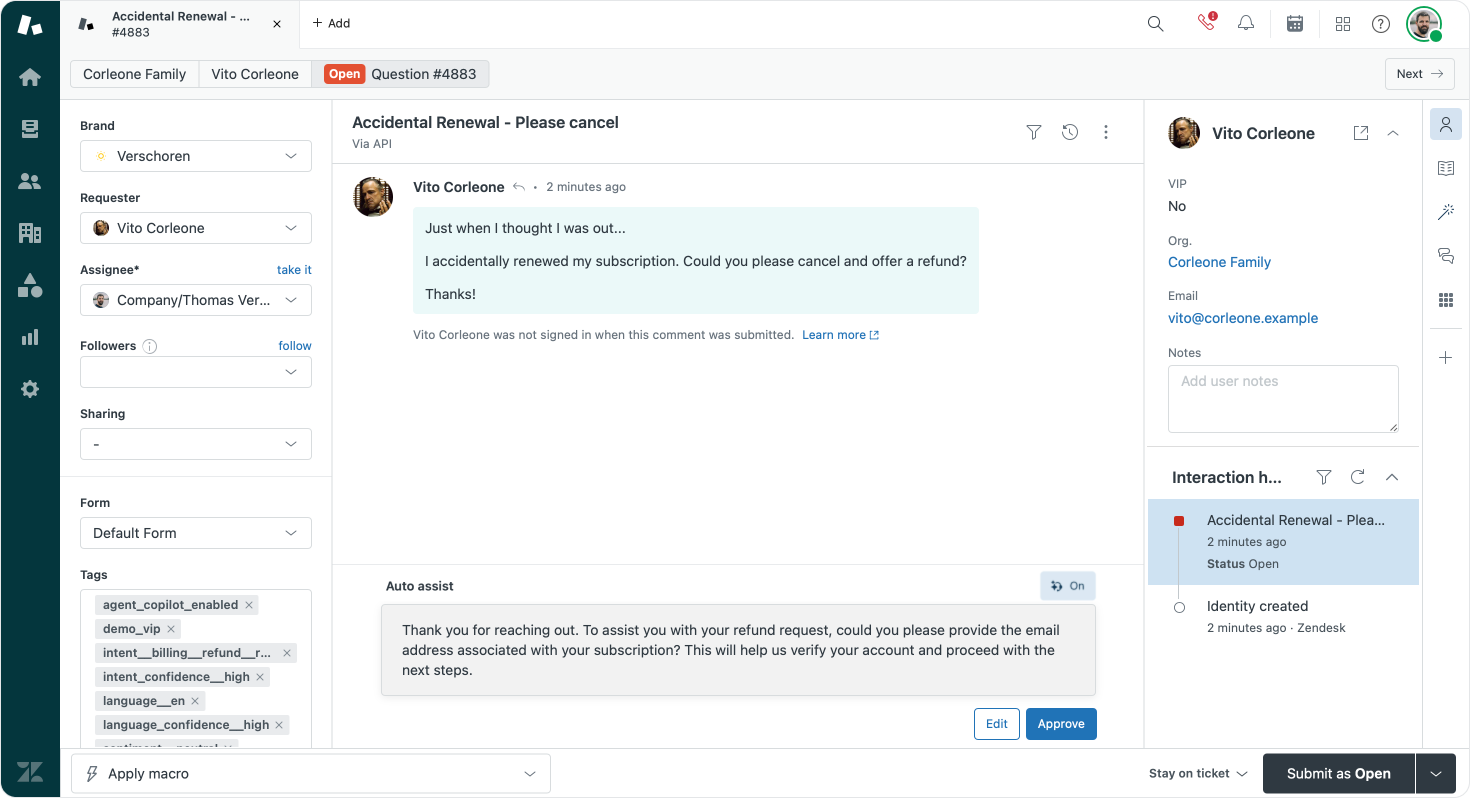This screenshot has height=798, width=1470.
Task: Collapse the Interaction history section
Action: tap(1392, 477)
